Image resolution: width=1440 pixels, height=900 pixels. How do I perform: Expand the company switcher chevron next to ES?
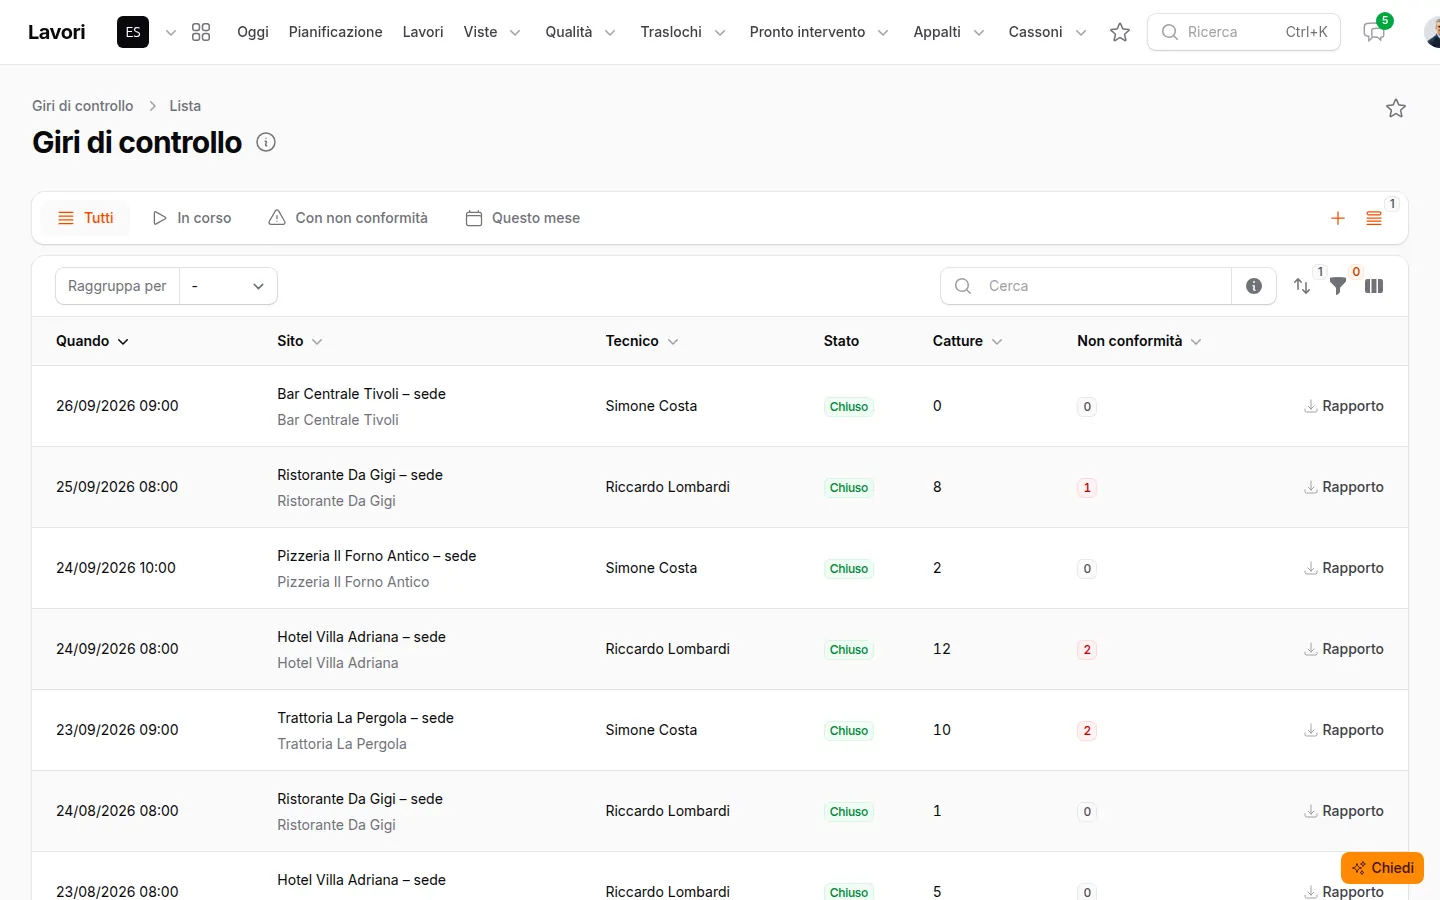point(171,32)
